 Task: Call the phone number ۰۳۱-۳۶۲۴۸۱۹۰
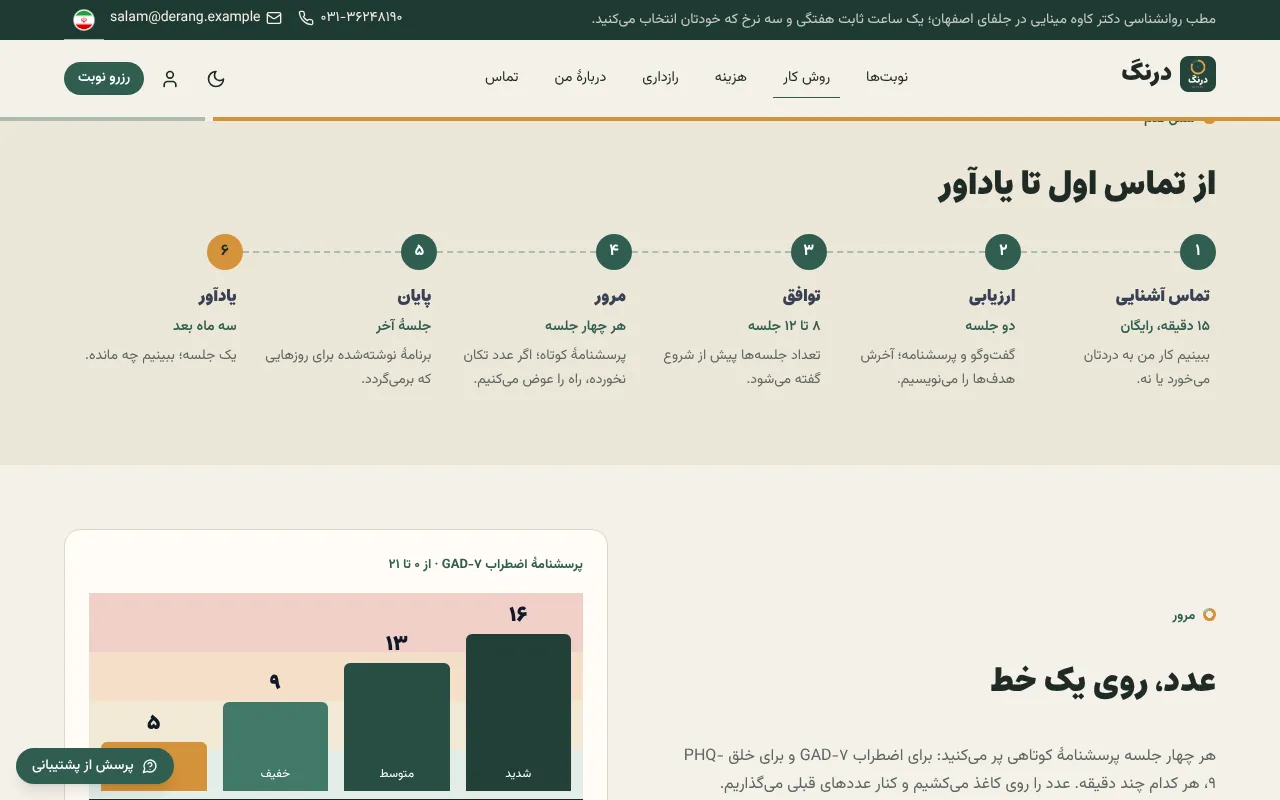pyautogui.click(x=350, y=17)
